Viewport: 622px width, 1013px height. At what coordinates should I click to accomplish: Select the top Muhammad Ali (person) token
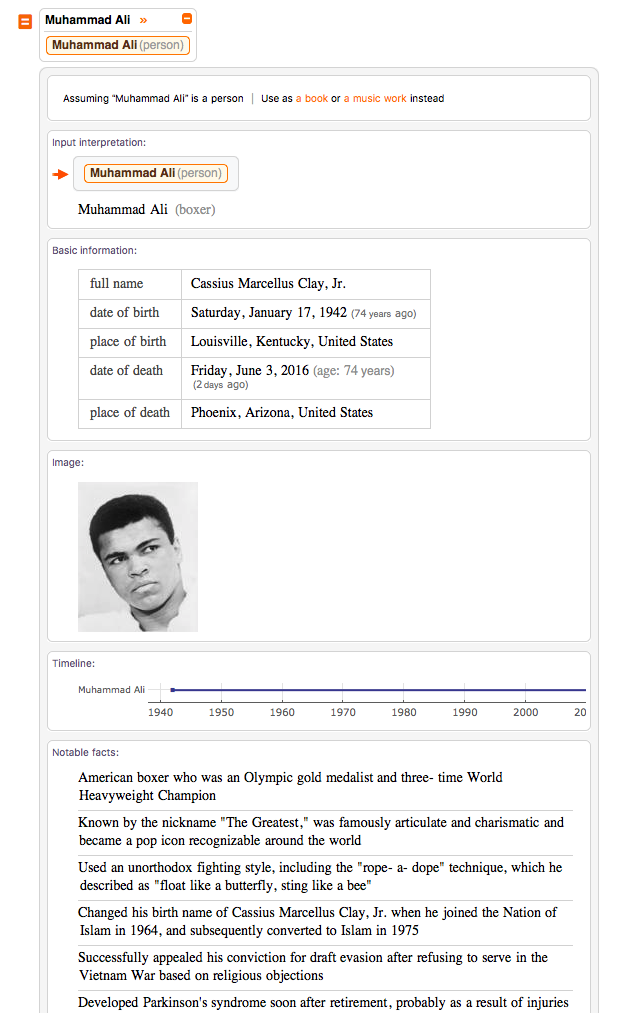(118, 45)
